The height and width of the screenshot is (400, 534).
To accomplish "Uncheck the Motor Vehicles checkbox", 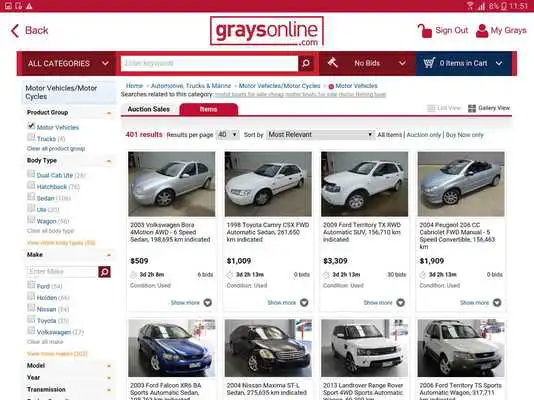I will point(31,126).
